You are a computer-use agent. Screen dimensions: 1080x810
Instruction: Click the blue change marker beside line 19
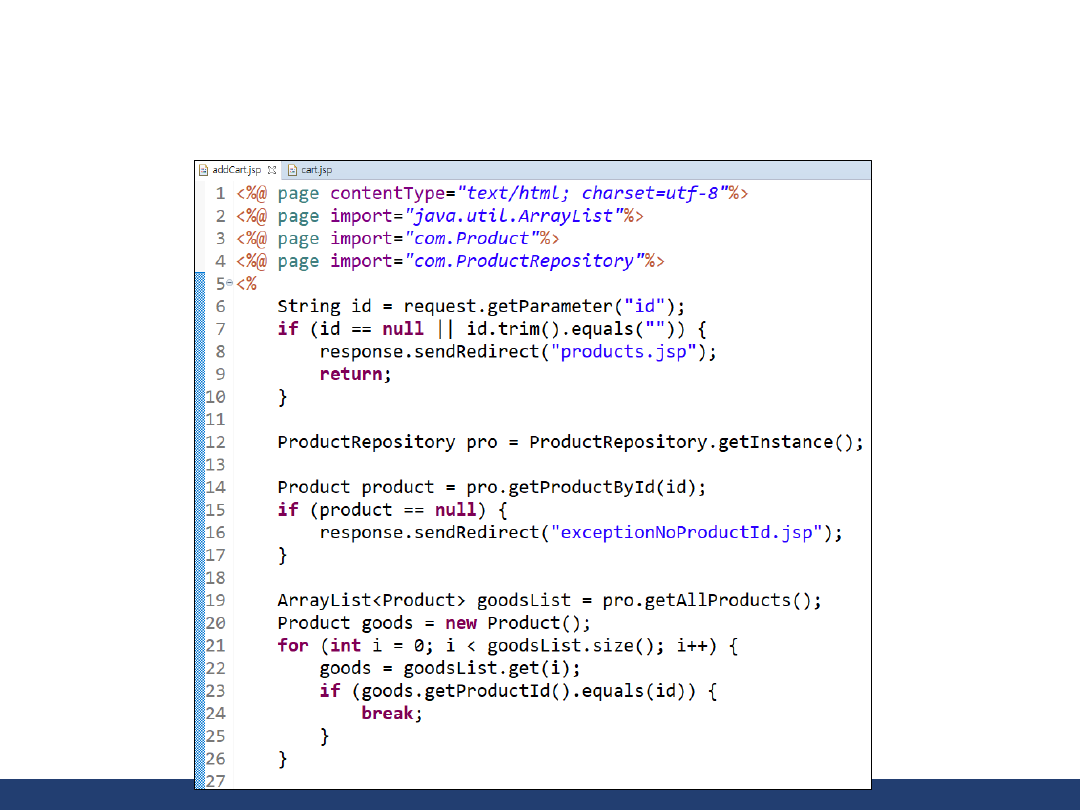tap(199, 600)
